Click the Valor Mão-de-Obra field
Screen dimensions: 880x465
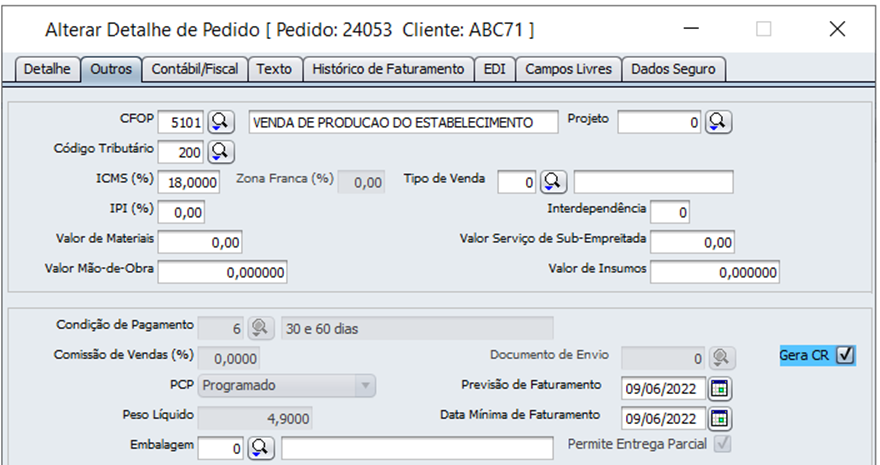click(x=222, y=272)
